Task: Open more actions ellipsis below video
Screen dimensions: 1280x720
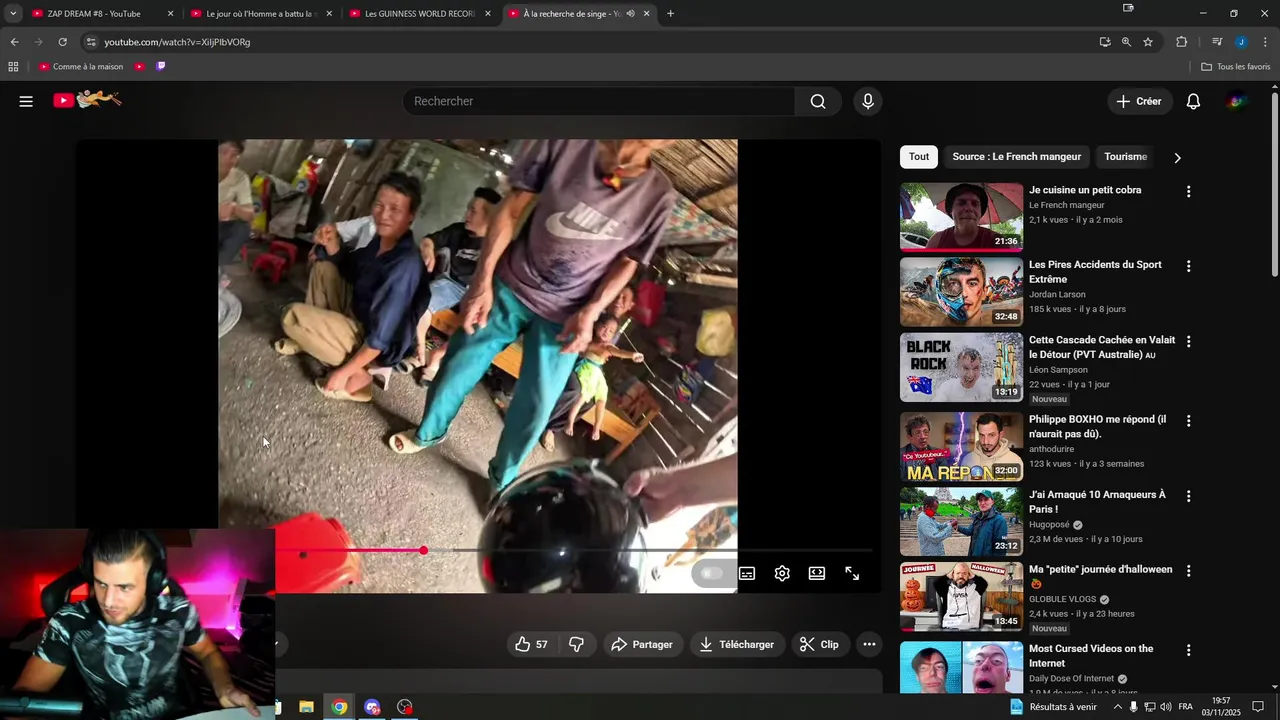Action: [x=869, y=645]
